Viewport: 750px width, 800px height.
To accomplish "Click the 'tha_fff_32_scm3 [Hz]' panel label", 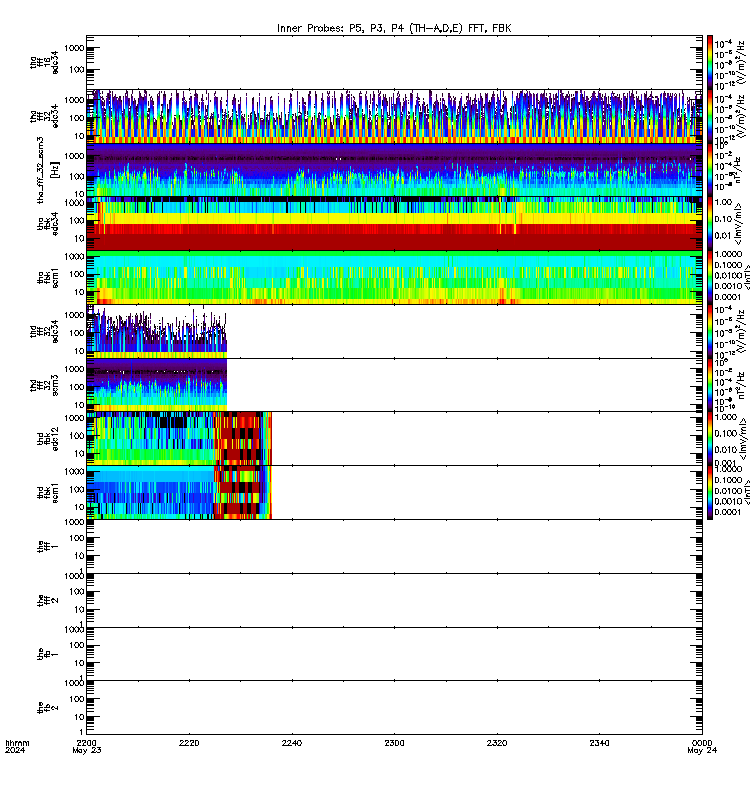I will click(48, 170).
